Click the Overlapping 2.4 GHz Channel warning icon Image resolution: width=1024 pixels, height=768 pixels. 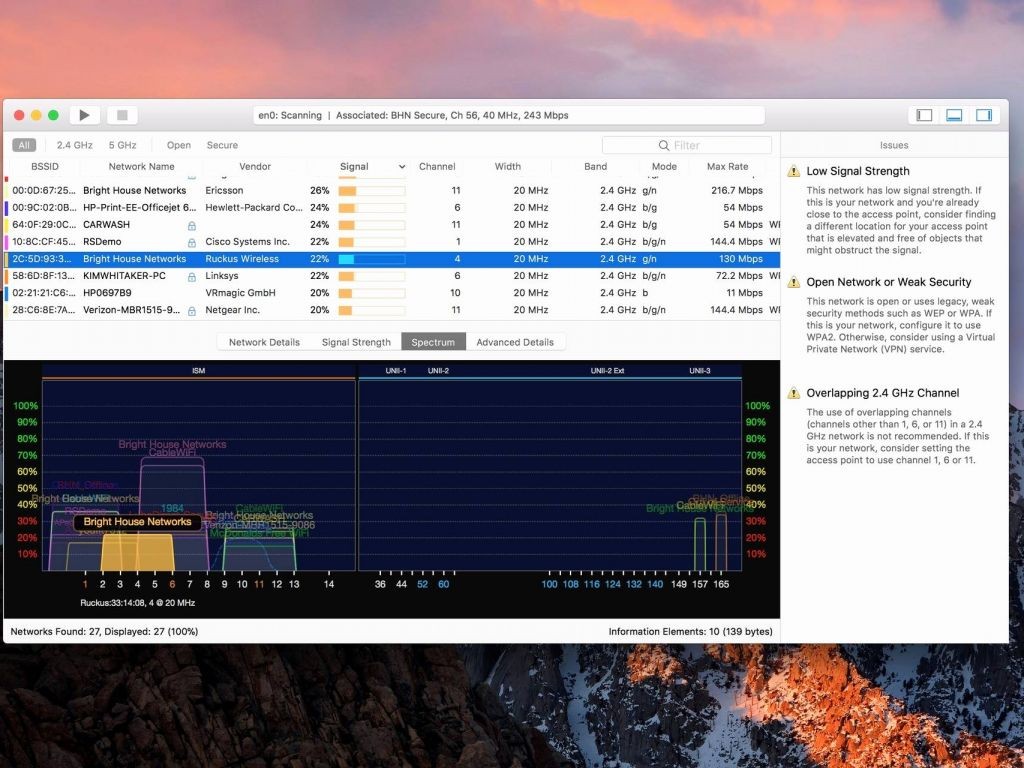(794, 393)
